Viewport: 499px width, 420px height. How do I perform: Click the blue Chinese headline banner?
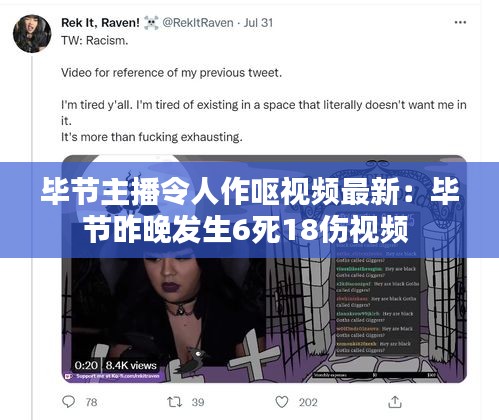point(249,210)
